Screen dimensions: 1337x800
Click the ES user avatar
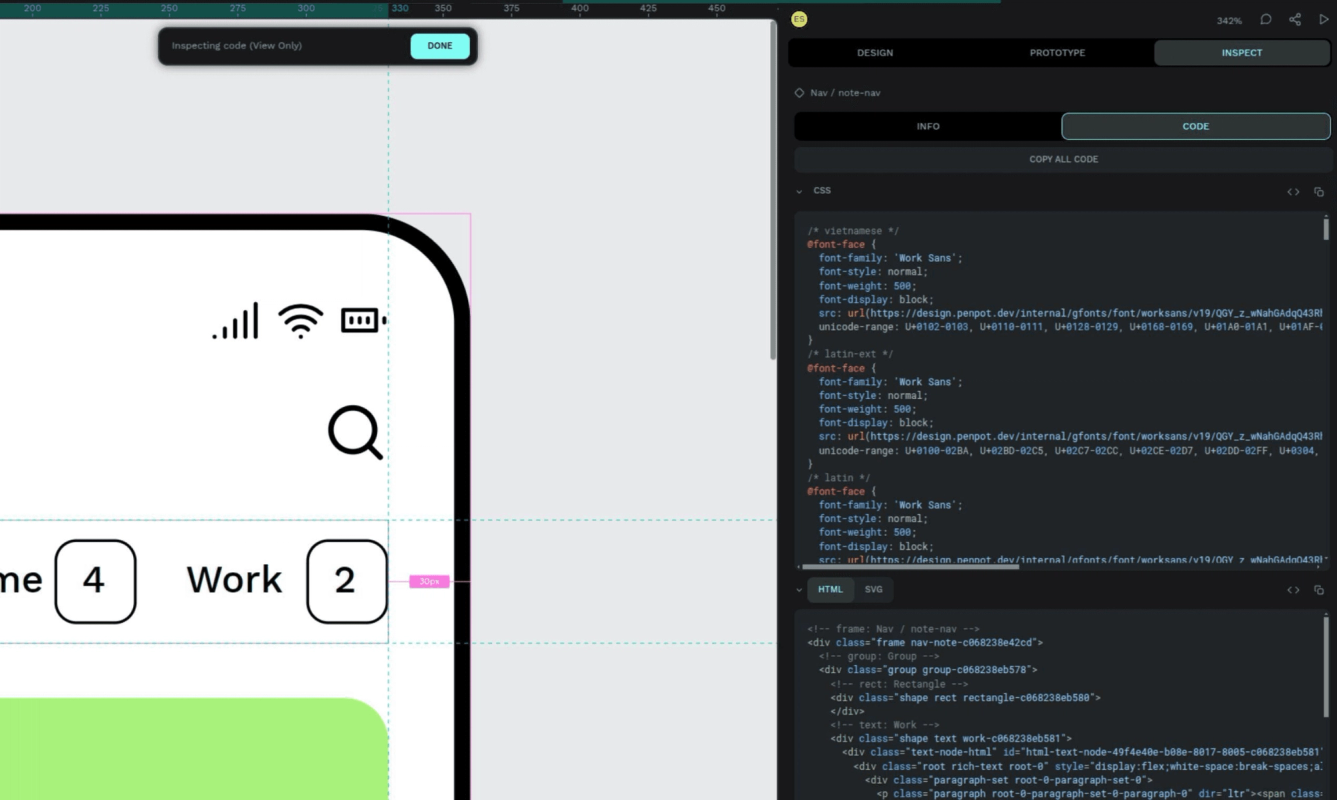point(798,19)
